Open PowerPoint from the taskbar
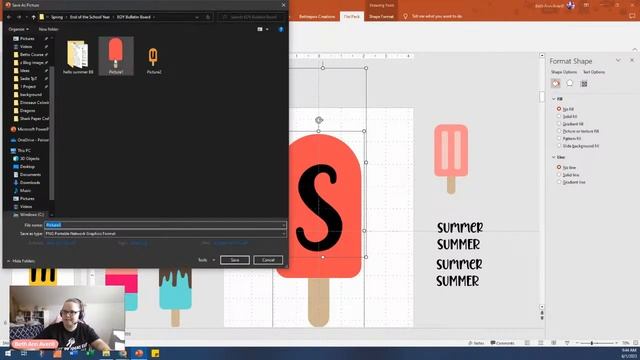 point(139,353)
